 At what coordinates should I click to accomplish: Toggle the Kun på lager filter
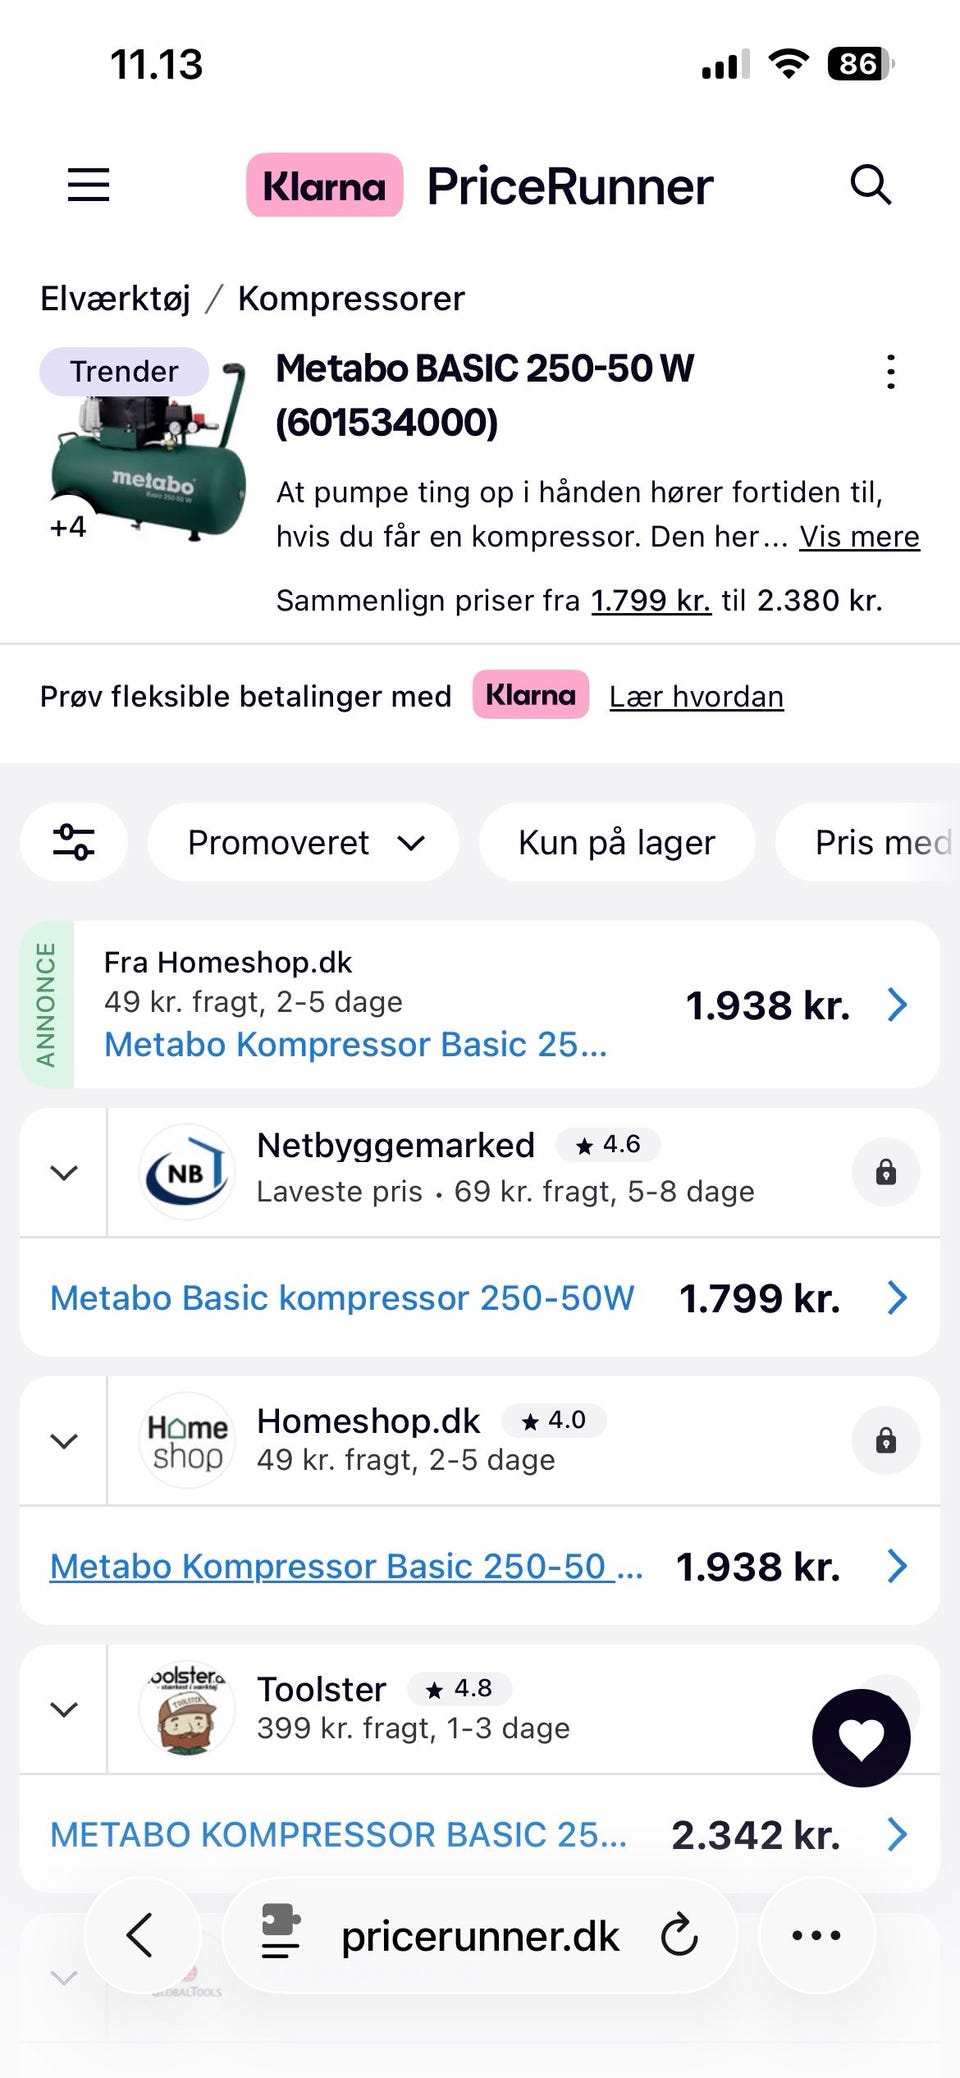point(616,842)
